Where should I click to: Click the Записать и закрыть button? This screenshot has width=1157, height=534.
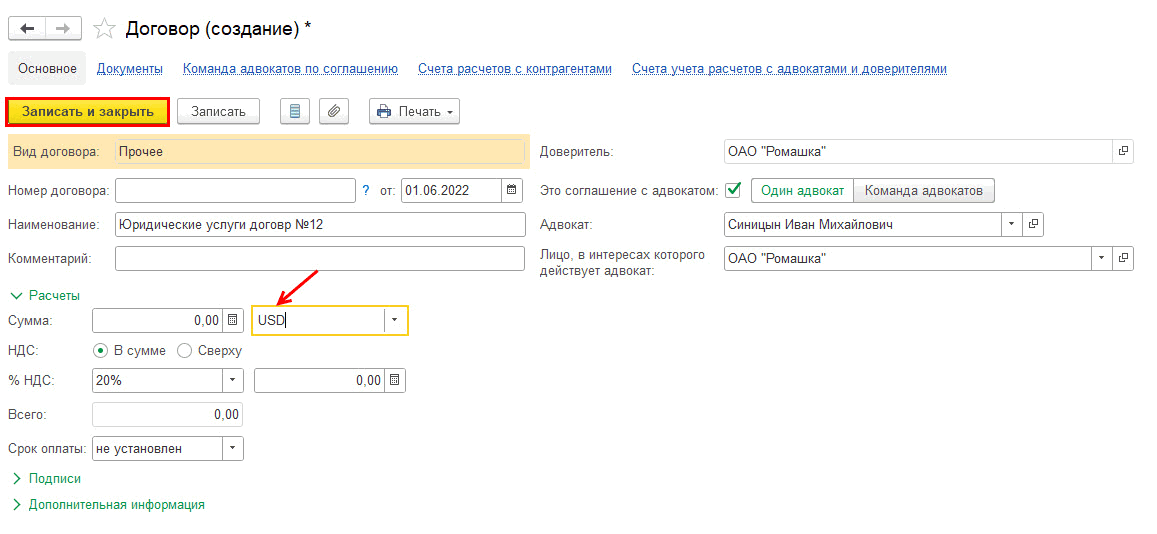[88, 111]
